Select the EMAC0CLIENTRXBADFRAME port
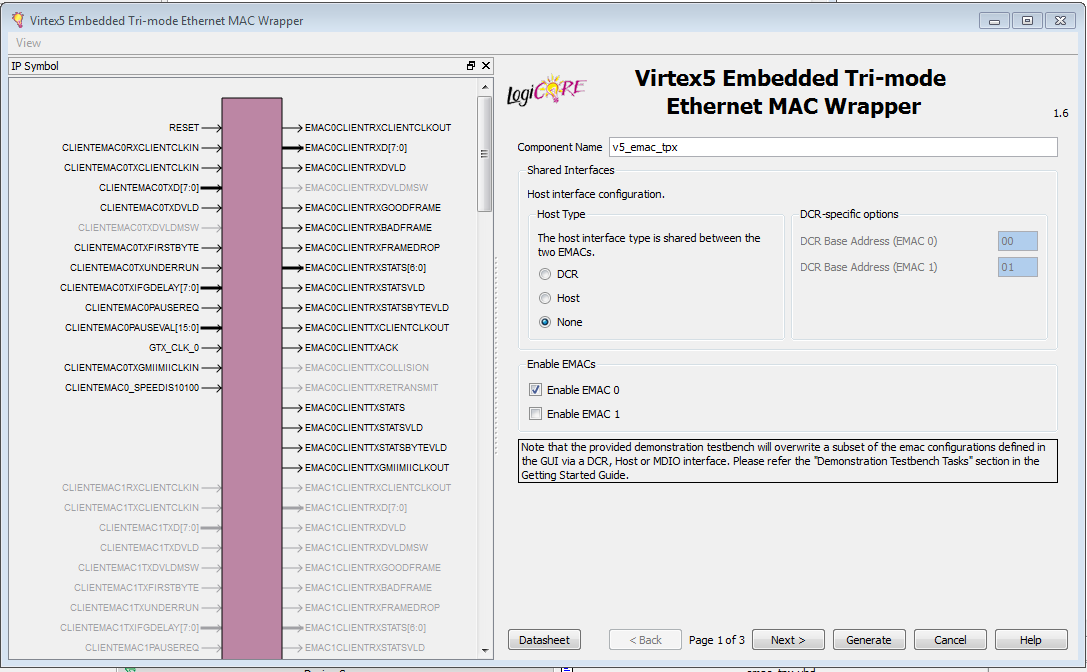1087x672 pixels. click(368, 227)
